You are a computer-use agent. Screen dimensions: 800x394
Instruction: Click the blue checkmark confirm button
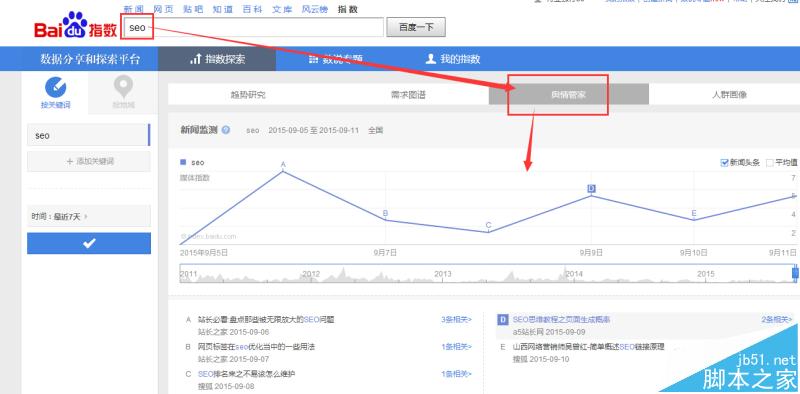click(x=89, y=243)
